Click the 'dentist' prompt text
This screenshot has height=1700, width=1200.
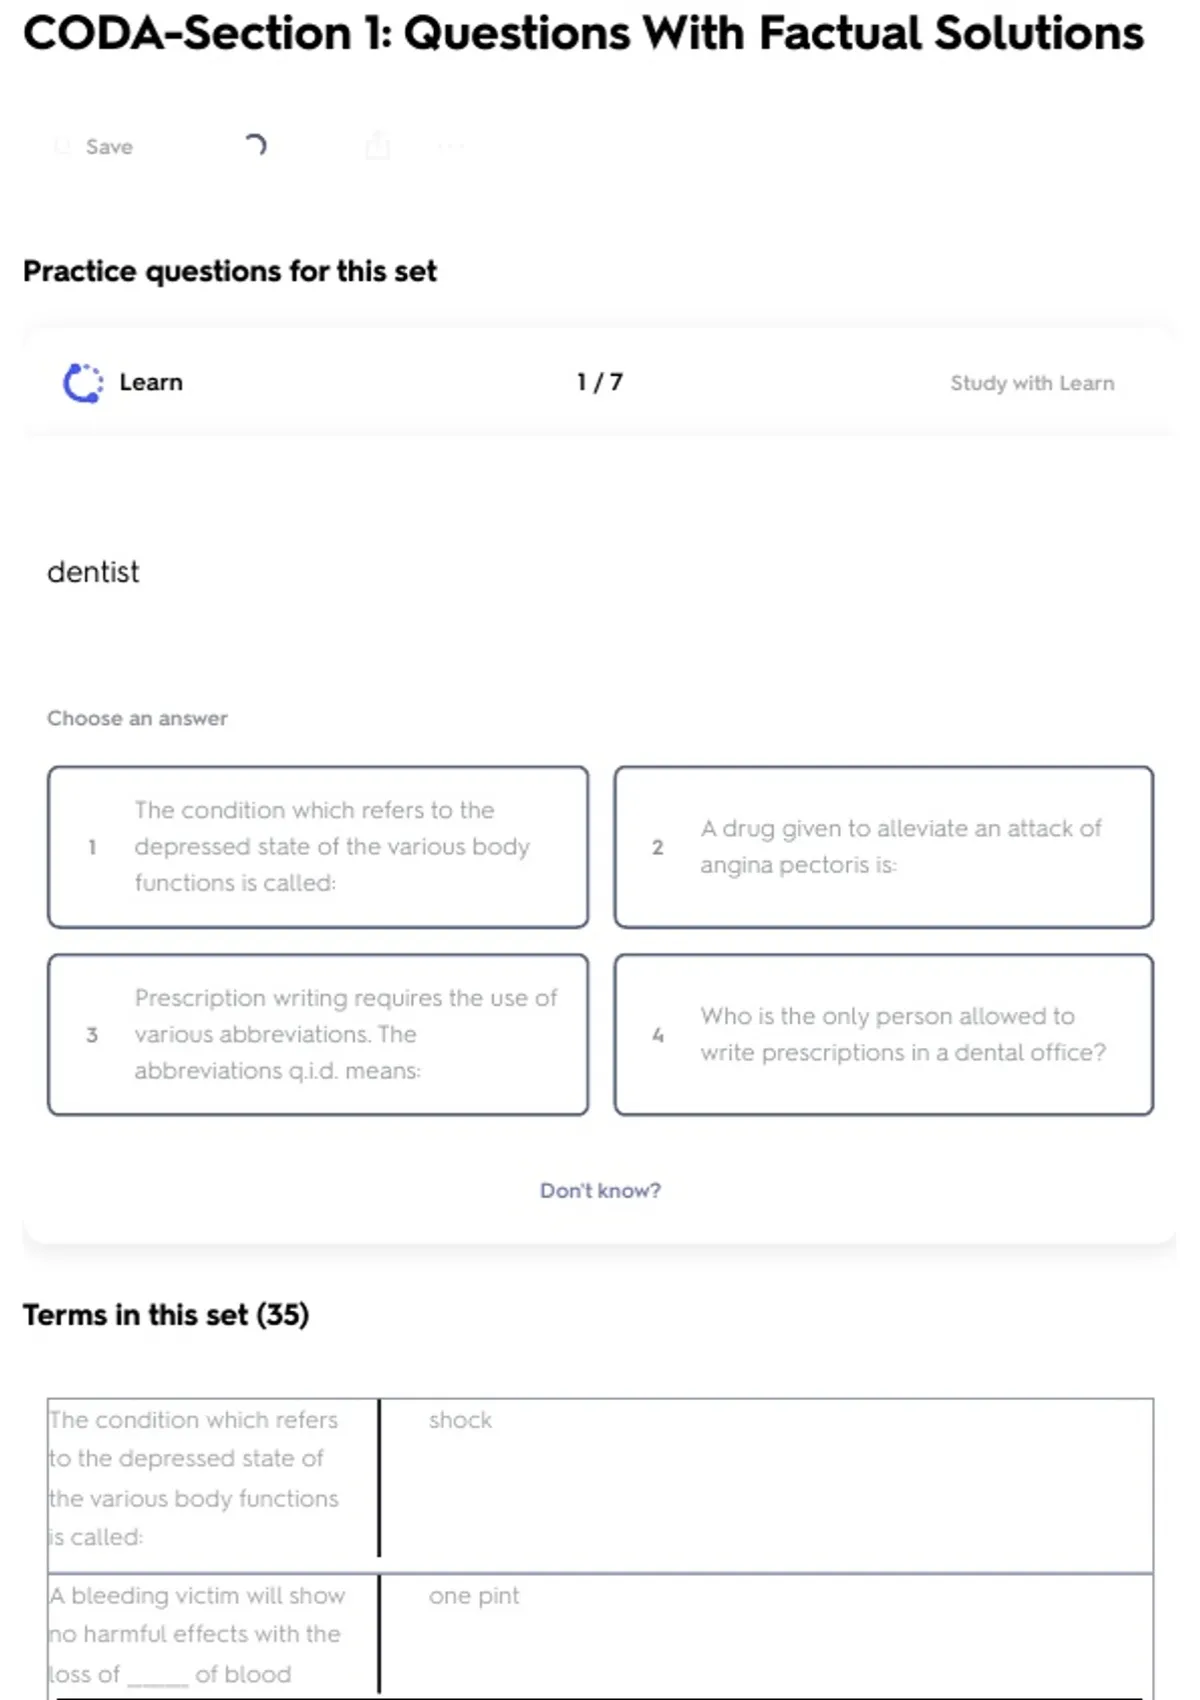coord(93,572)
